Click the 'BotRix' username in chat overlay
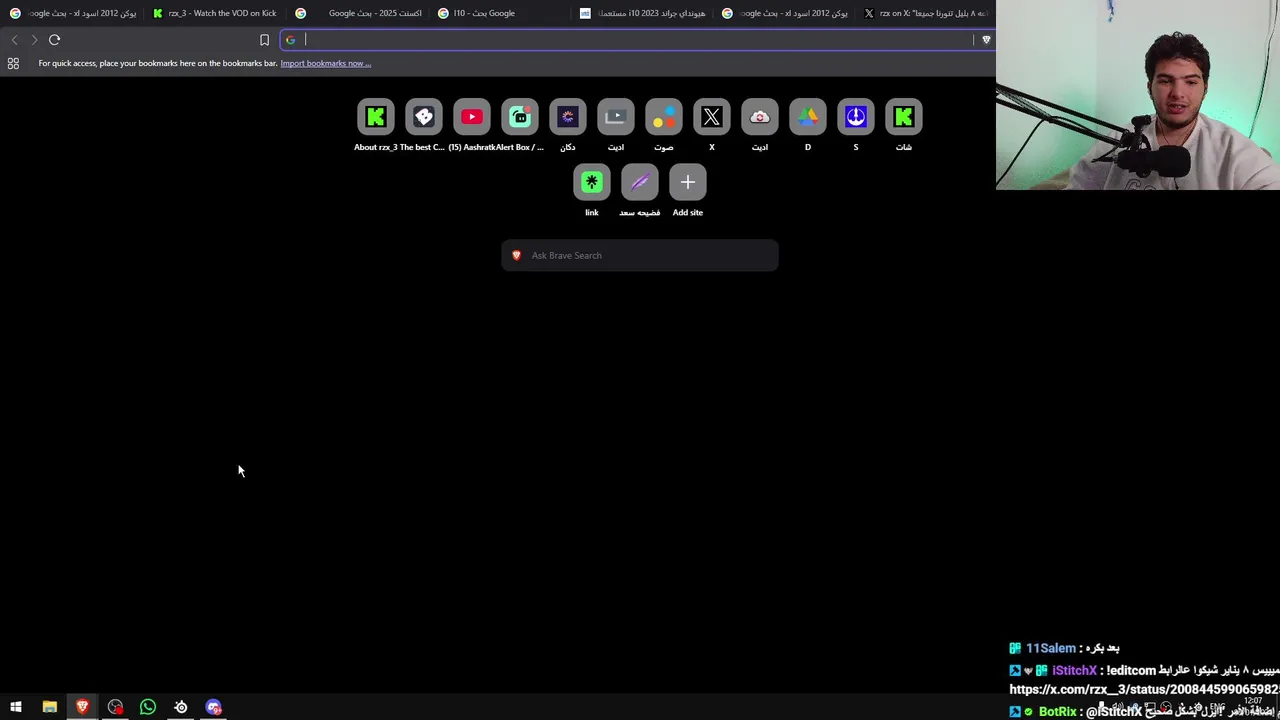The image size is (1280, 720). [x=1057, y=712]
